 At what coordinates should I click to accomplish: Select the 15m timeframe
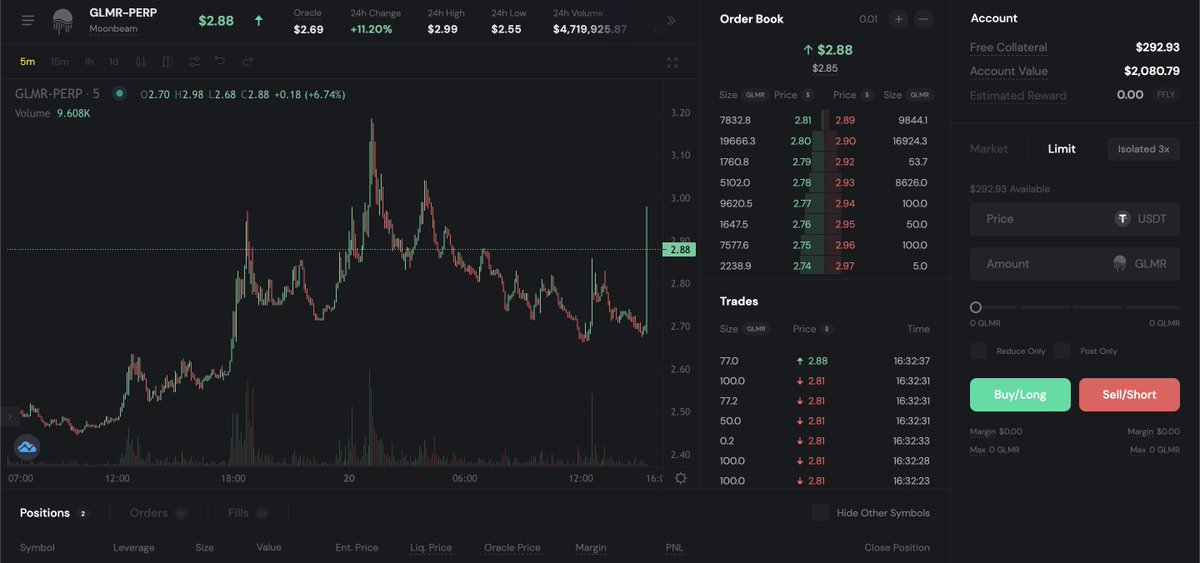(x=60, y=62)
